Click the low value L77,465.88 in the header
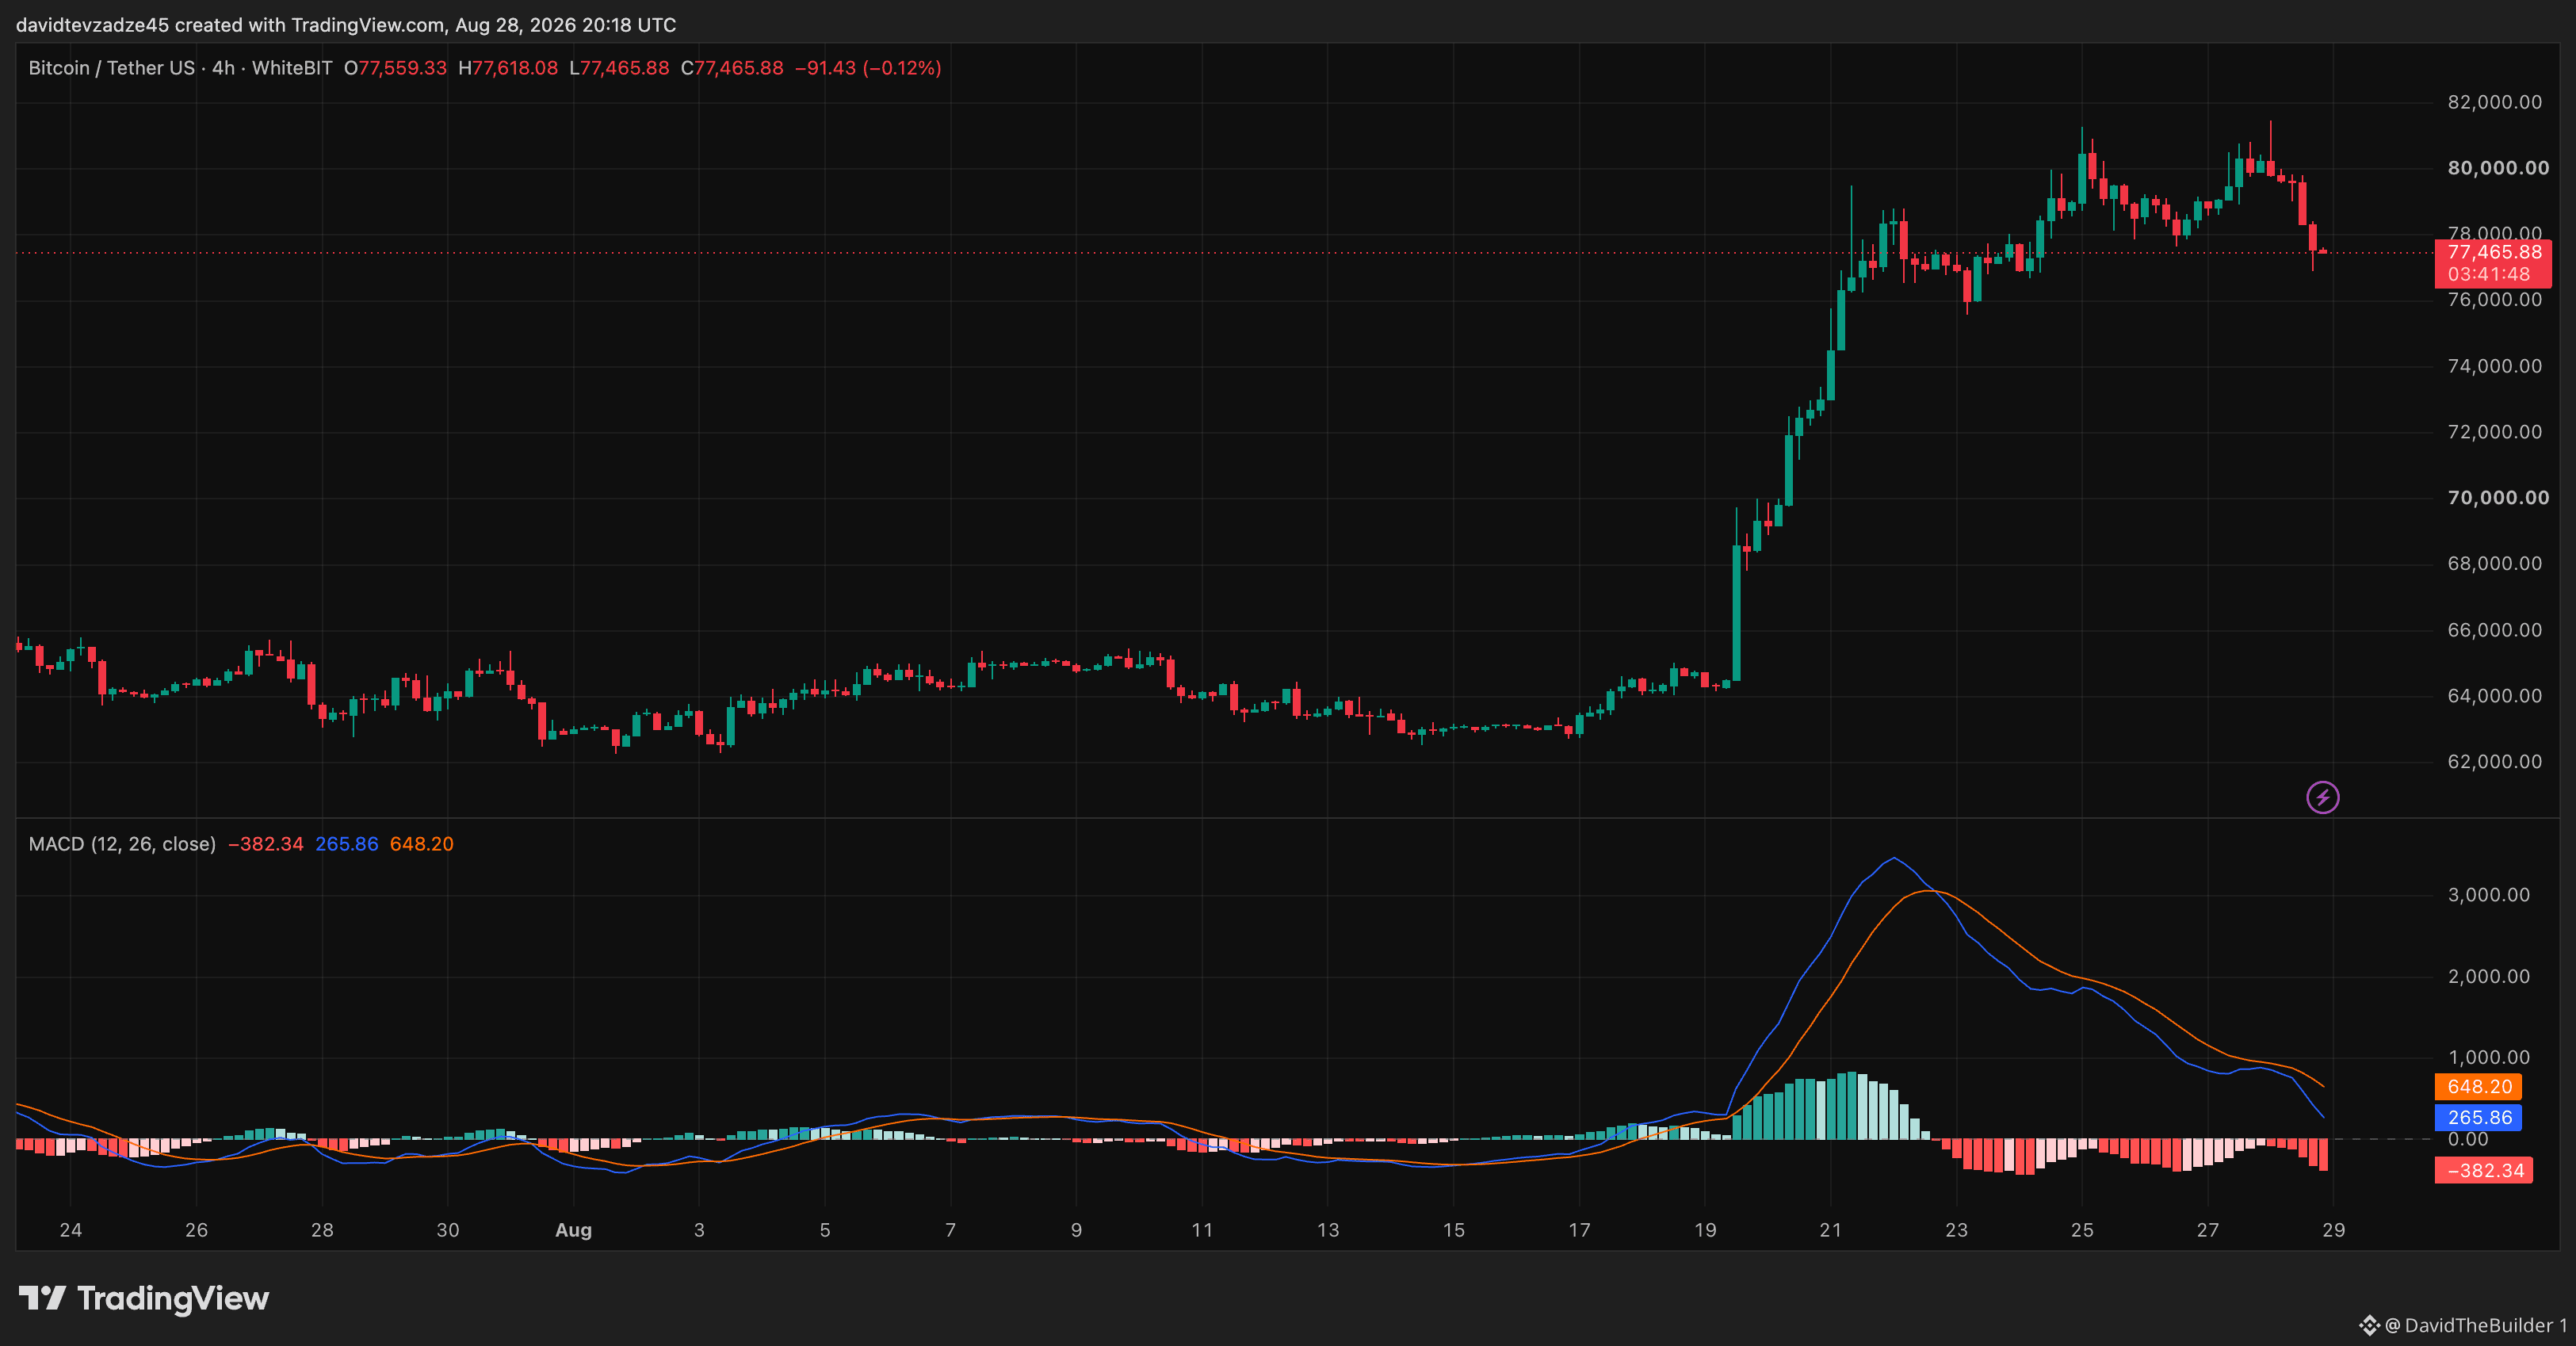The width and height of the screenshot is (2576, 1346). point(619,68)
